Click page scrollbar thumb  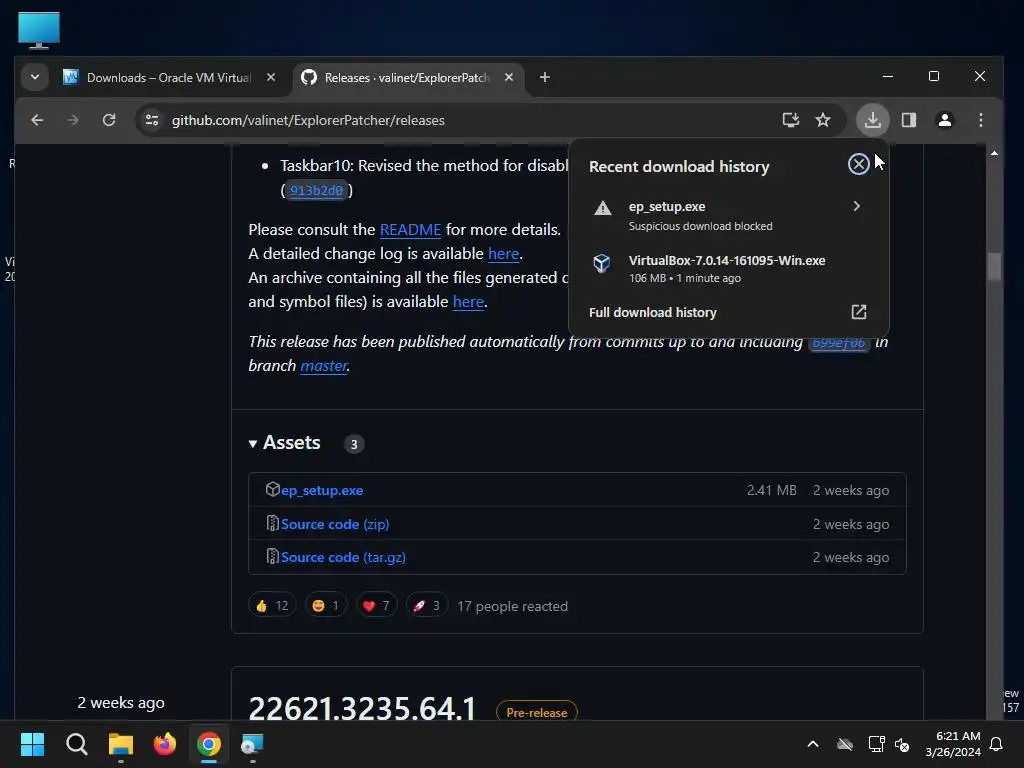coord(994,266)
